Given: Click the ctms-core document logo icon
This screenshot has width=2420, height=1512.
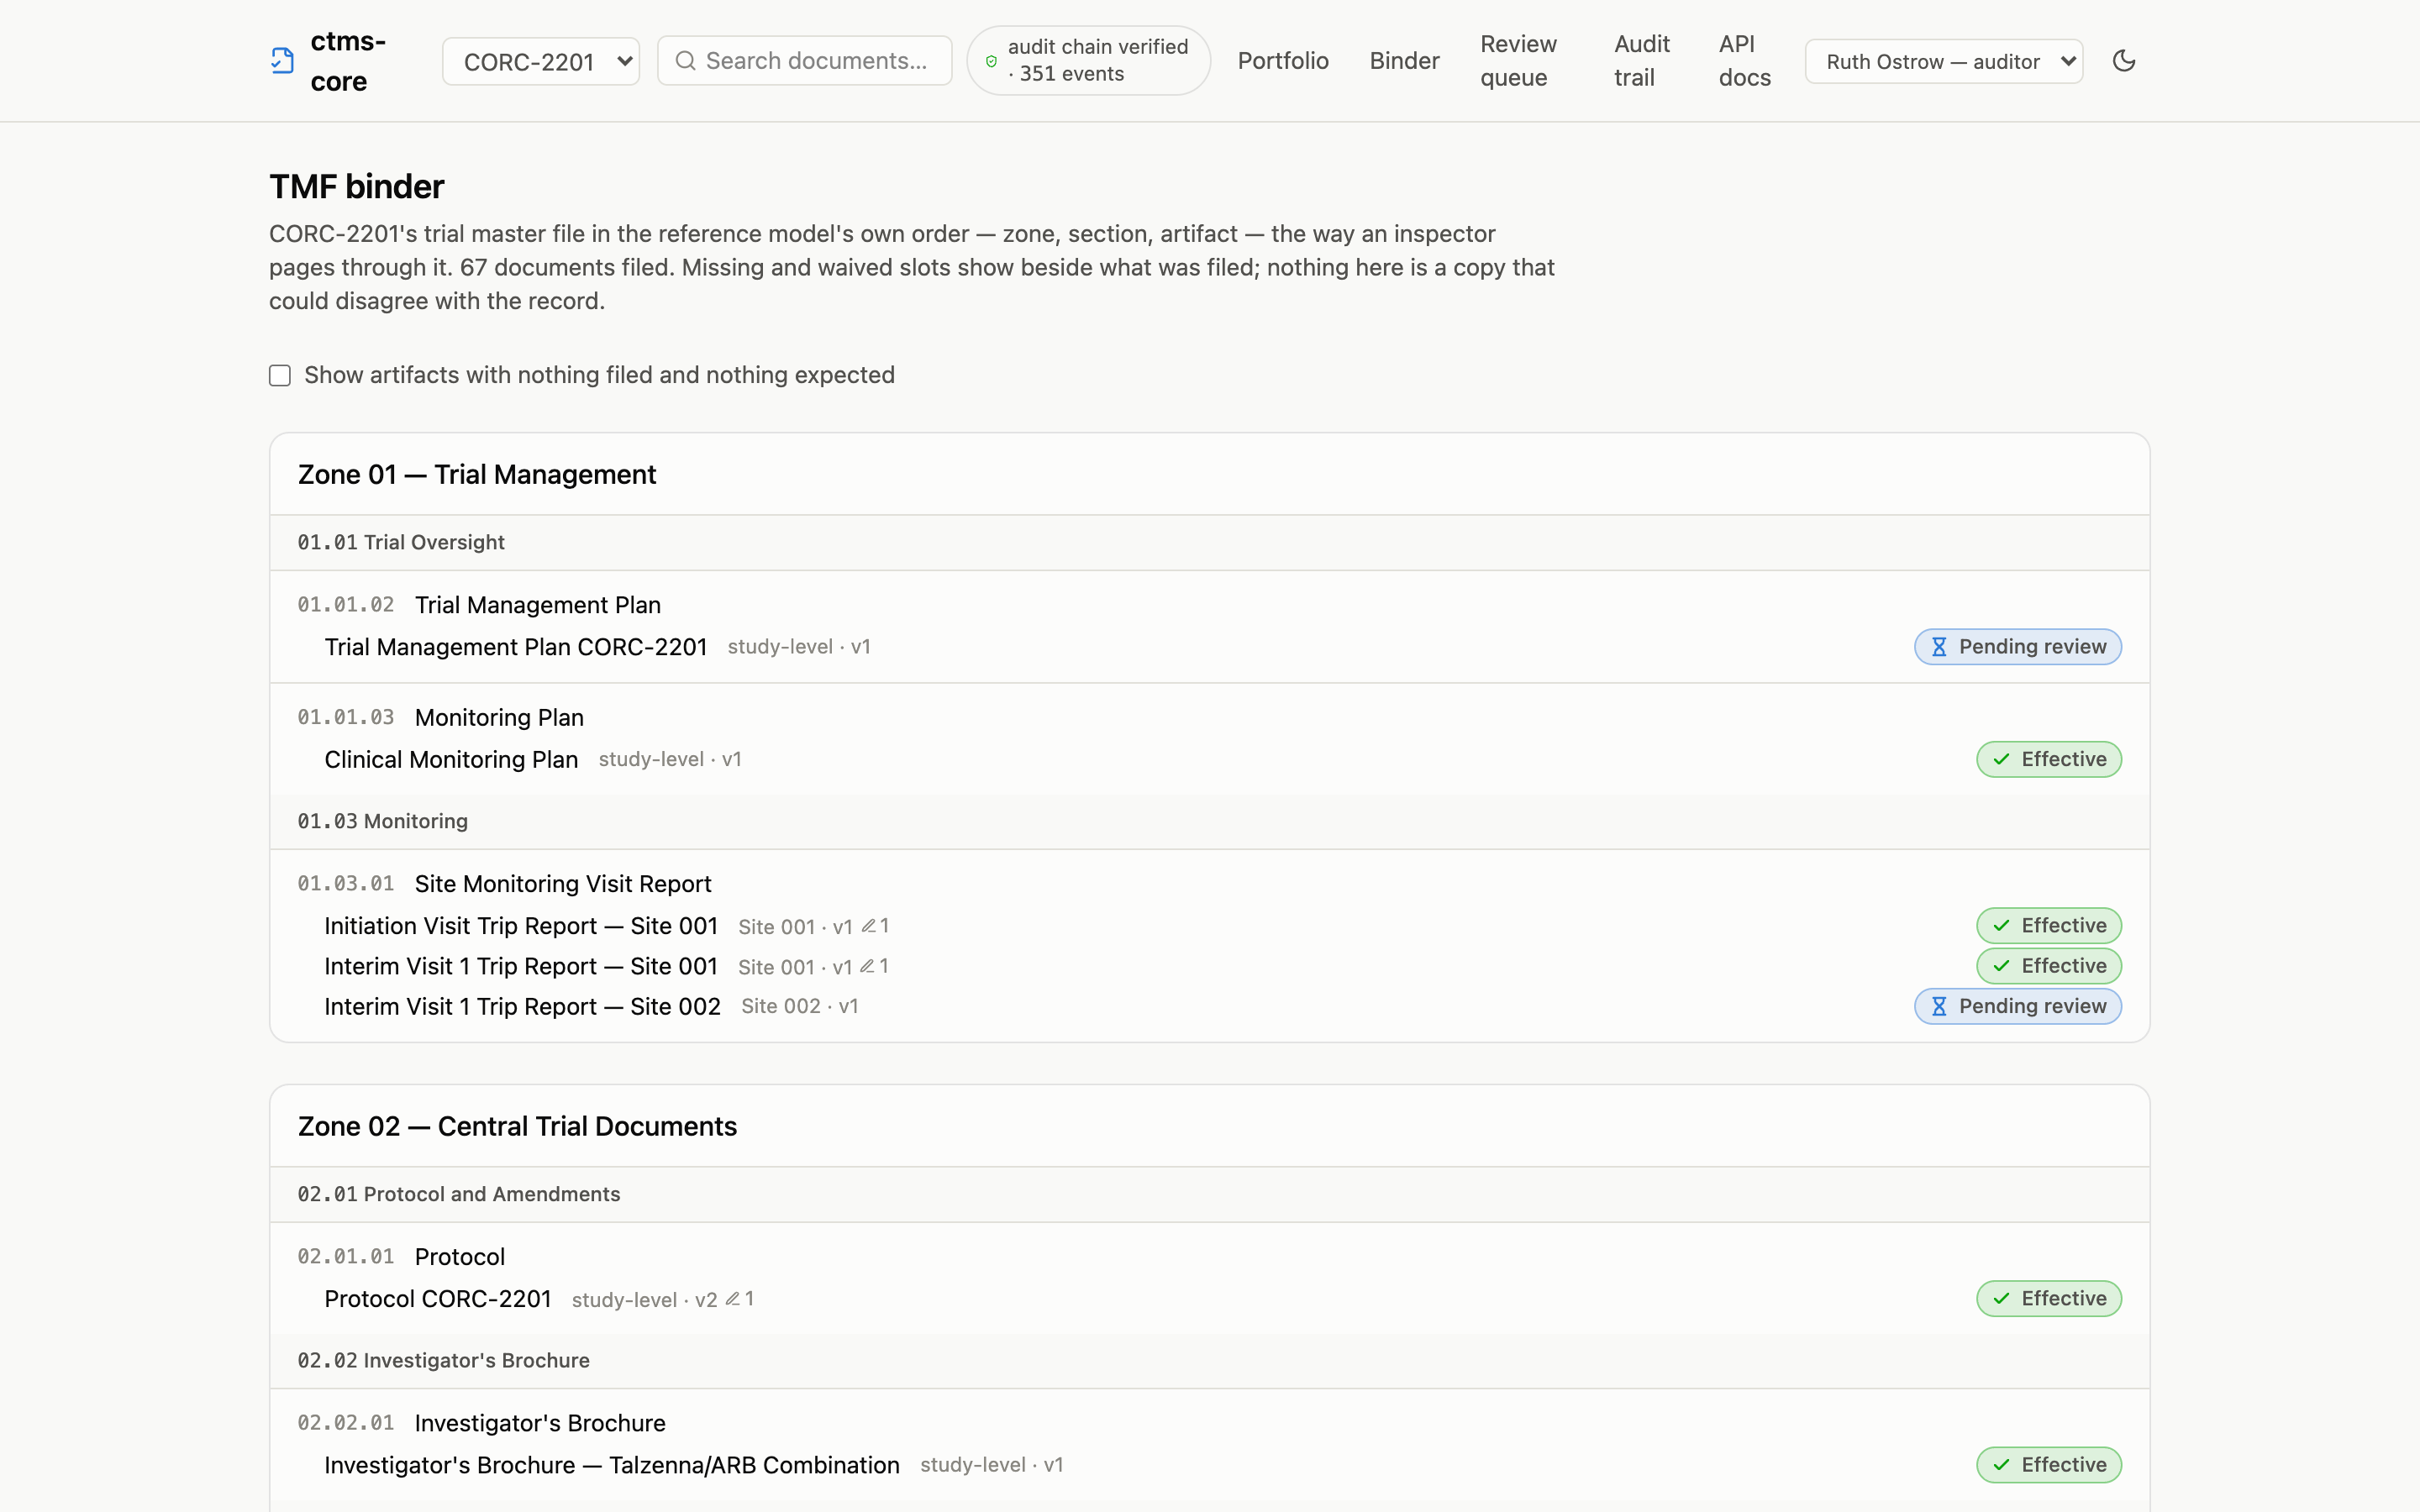Looking at the screenshot, I should (x=282, y=61).
